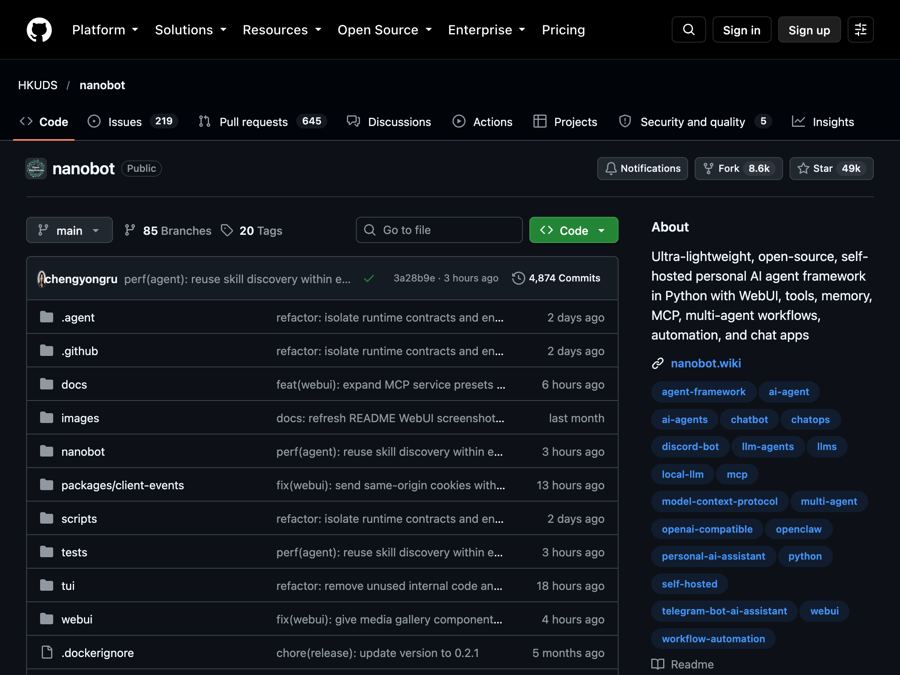Open the Pricing page
The image size is (900, 675).
coord(563,30)
